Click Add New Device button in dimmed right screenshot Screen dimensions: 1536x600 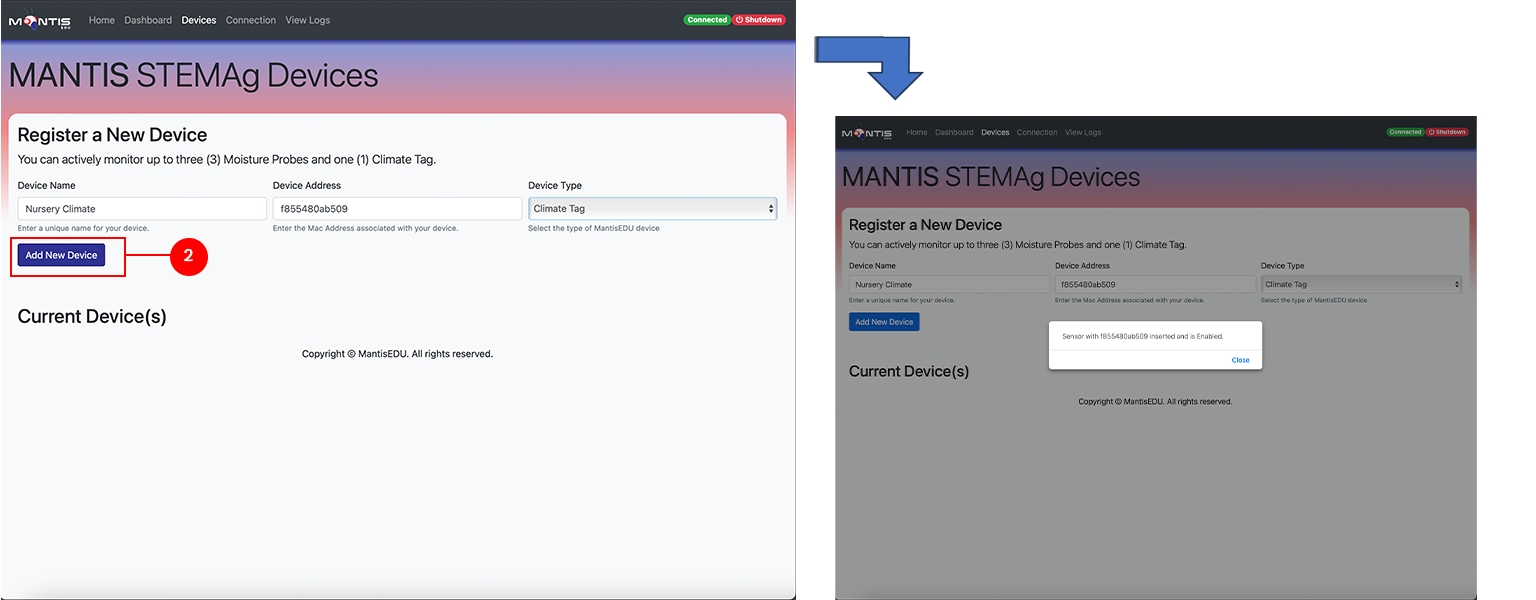click(884, 322)
